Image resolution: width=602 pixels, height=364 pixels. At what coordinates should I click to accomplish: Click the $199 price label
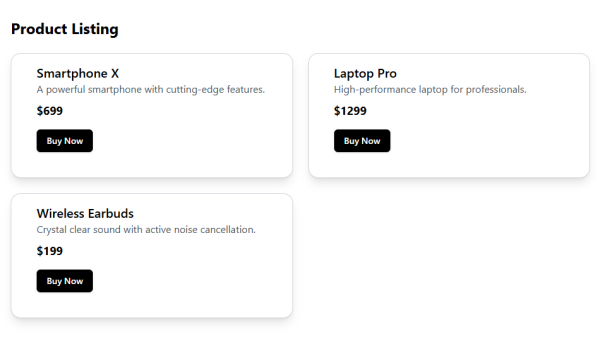click(x=50, y=251)
